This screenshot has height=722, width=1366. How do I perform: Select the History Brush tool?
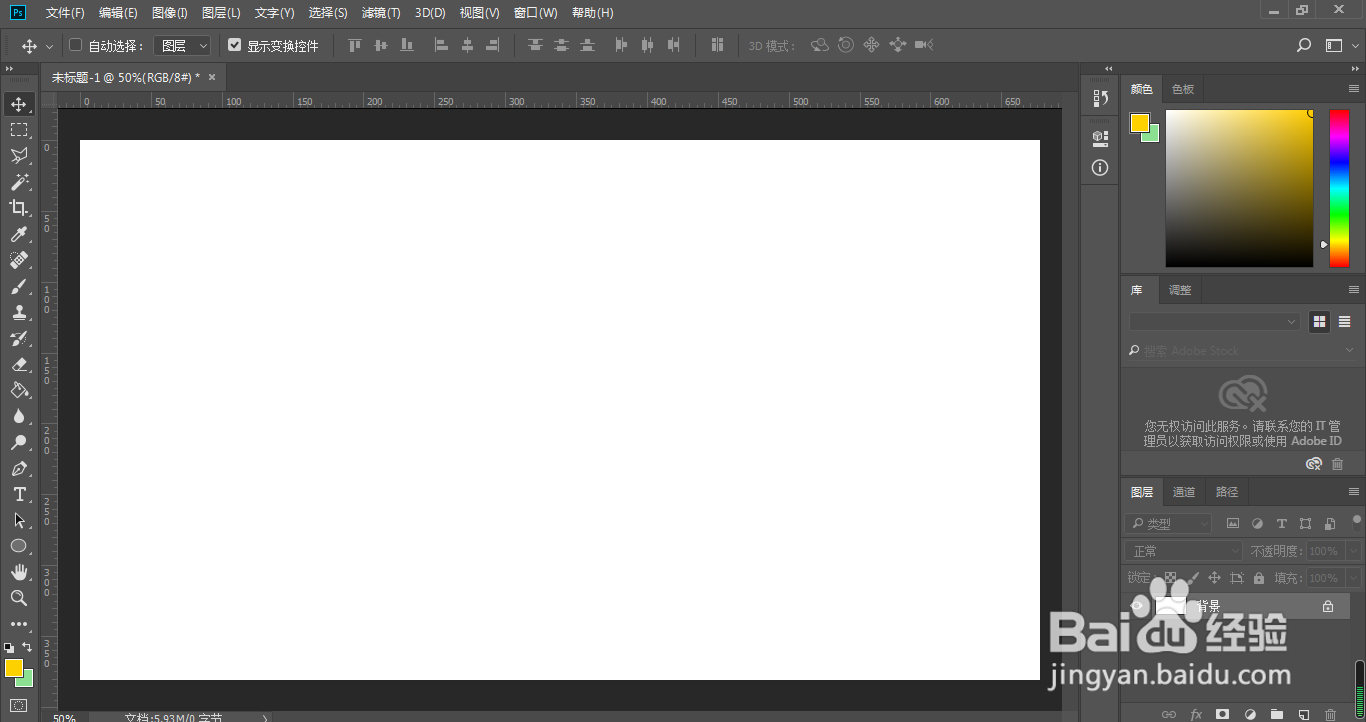click(x=19, y=338)
